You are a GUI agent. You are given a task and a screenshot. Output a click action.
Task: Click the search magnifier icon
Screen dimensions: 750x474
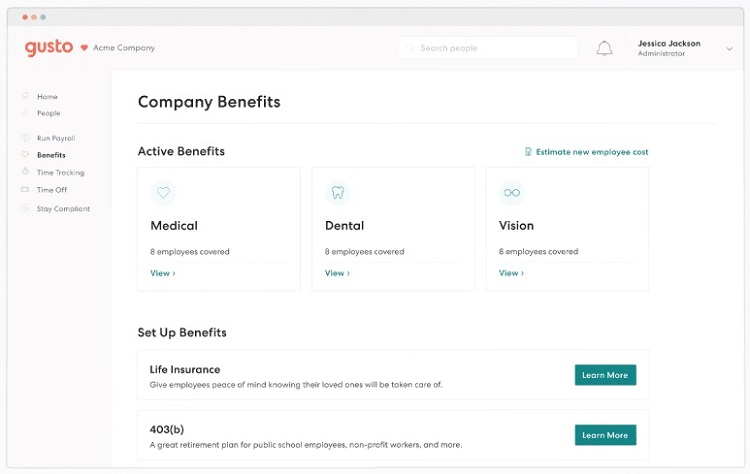tap(410, 48)
